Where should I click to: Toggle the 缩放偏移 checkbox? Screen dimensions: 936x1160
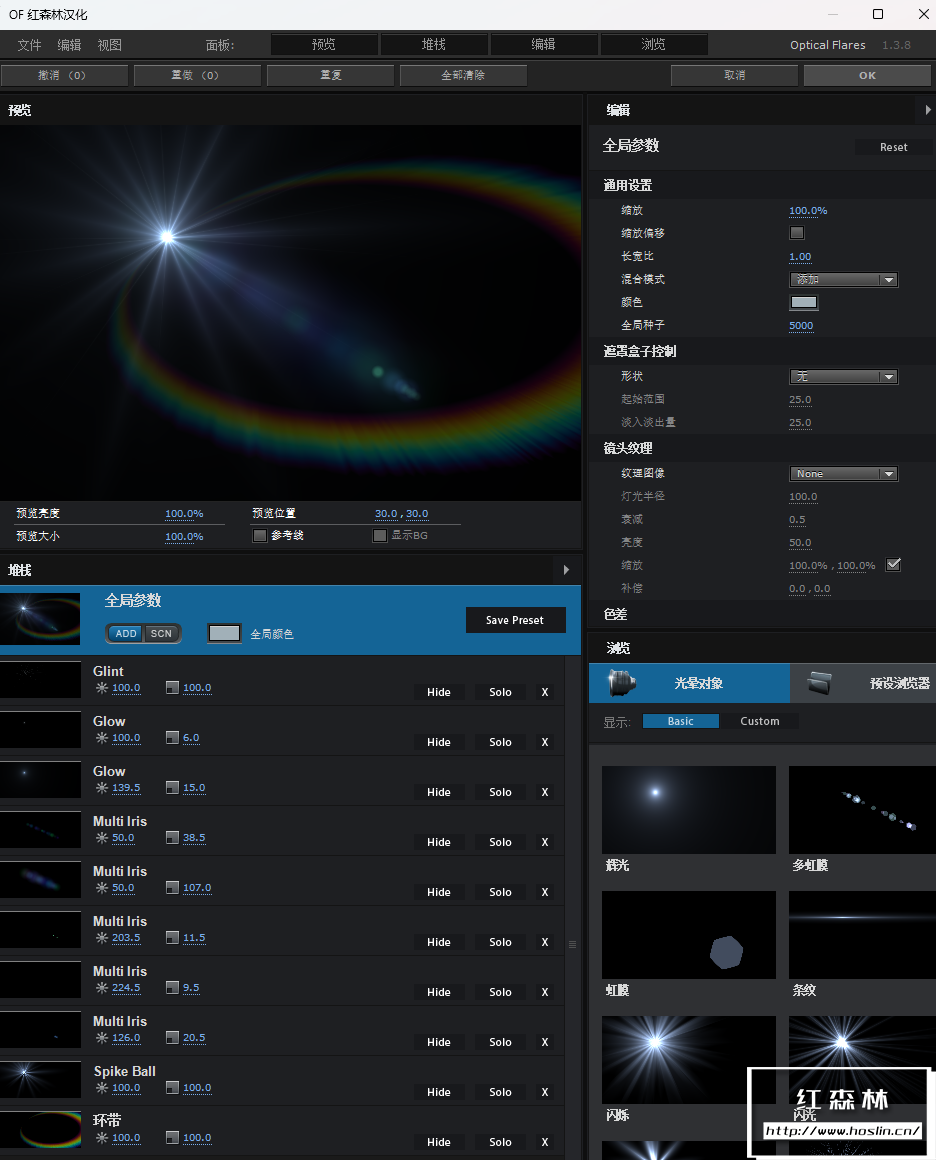pos(797,233)
